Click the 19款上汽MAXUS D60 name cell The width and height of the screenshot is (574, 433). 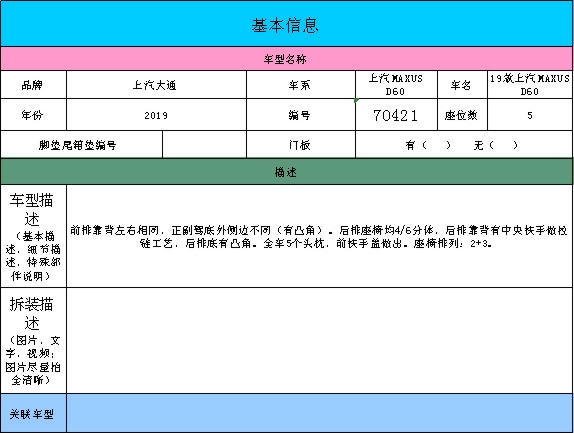click(x=530, y=85)
